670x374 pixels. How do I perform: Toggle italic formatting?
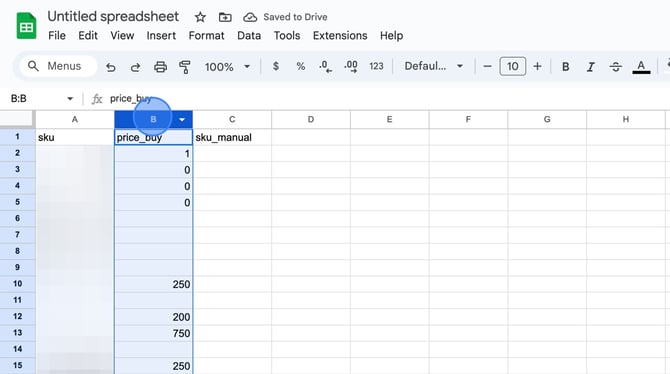click(591, 67)
